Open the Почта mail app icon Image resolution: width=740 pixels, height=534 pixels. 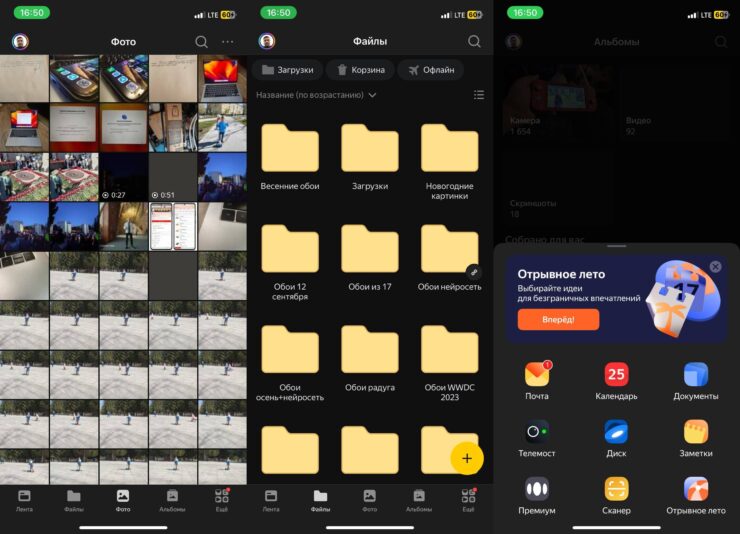pos(537,375)
